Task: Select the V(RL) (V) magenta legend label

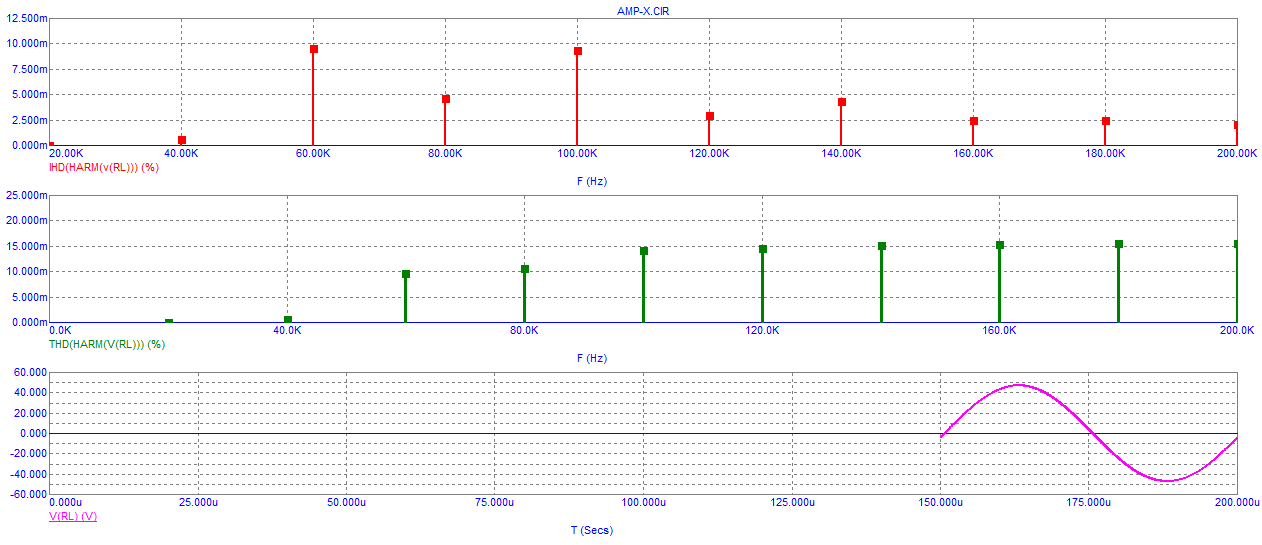Action: pos(73,516)
